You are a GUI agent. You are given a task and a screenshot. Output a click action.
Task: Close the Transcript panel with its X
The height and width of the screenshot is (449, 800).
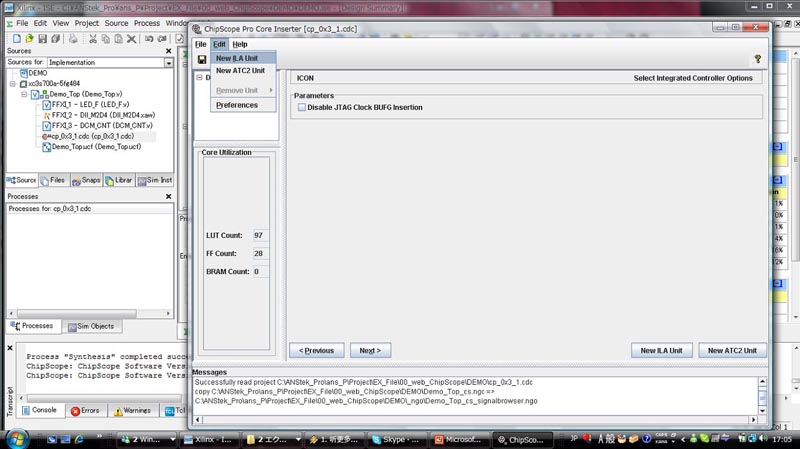(10, 348)
